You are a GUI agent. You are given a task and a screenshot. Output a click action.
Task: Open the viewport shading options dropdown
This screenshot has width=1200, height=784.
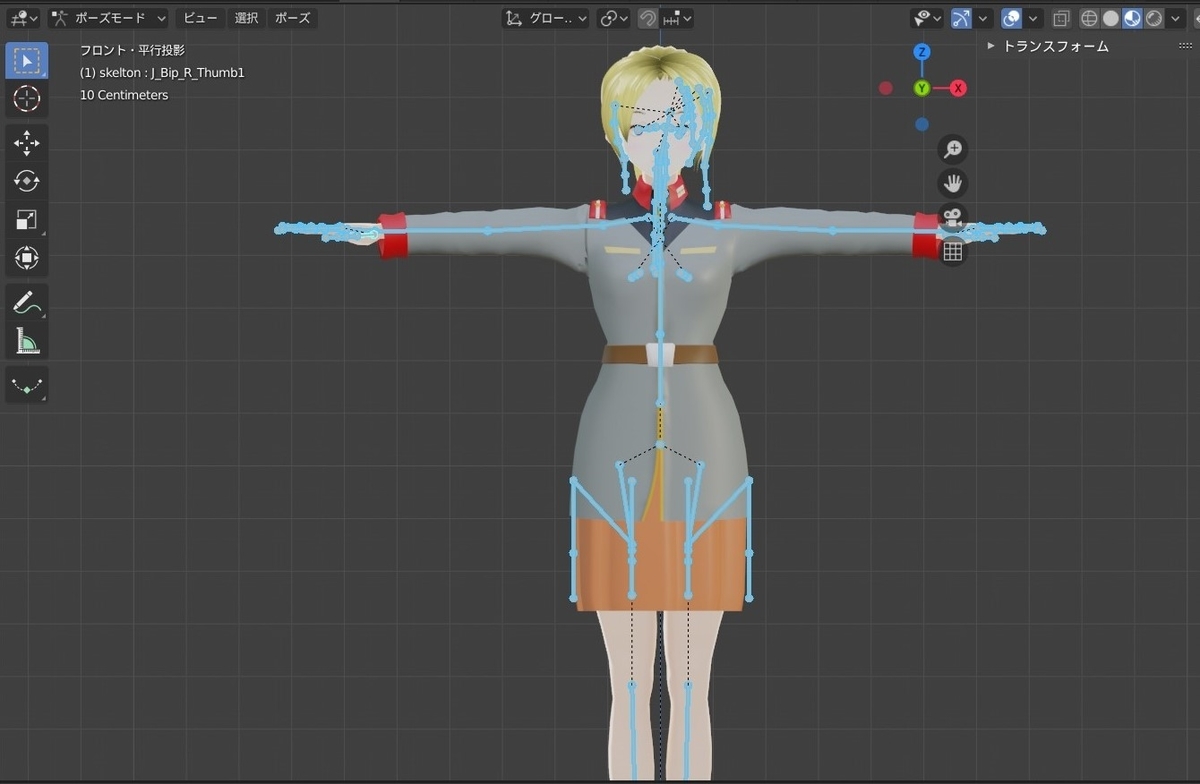click(1178, 18)
